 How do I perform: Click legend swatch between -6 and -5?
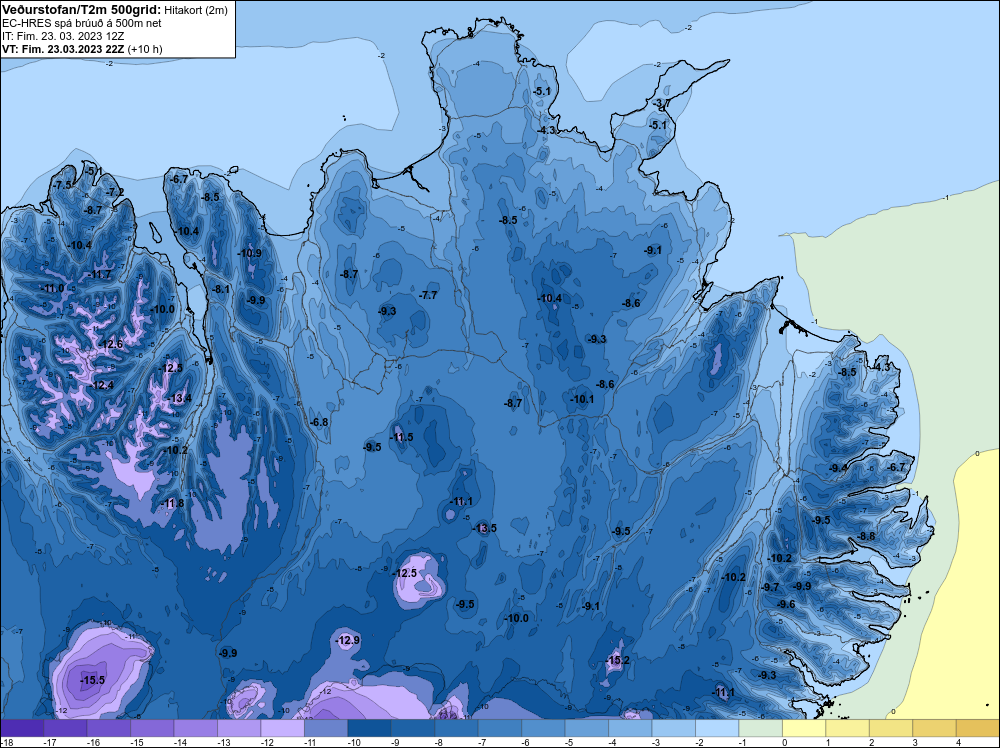coord(543,728)
